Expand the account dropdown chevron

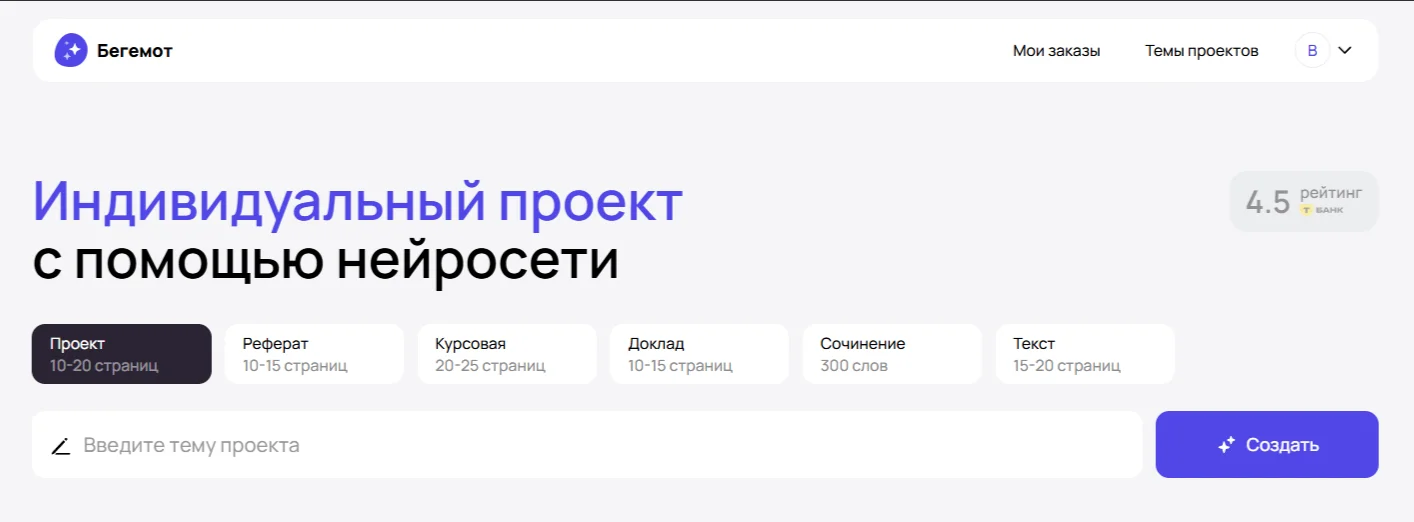tap(1345, 50)
